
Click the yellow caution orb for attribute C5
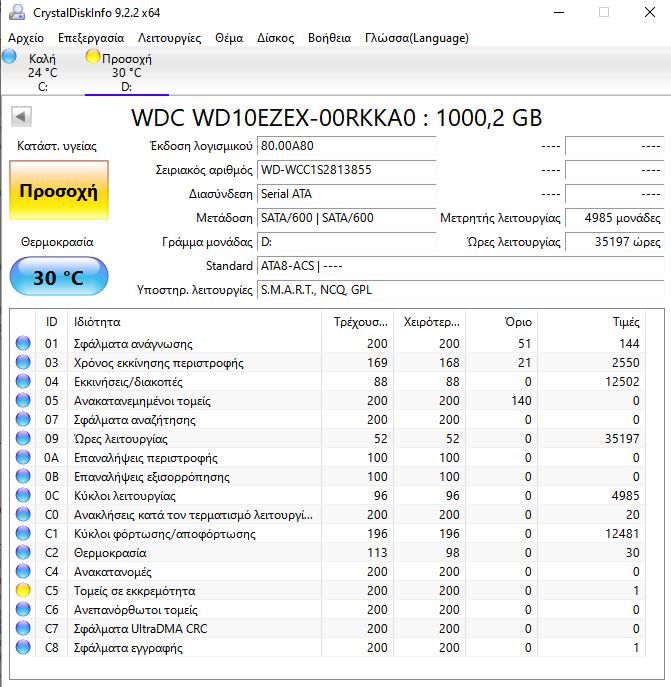tap(23, 591)
